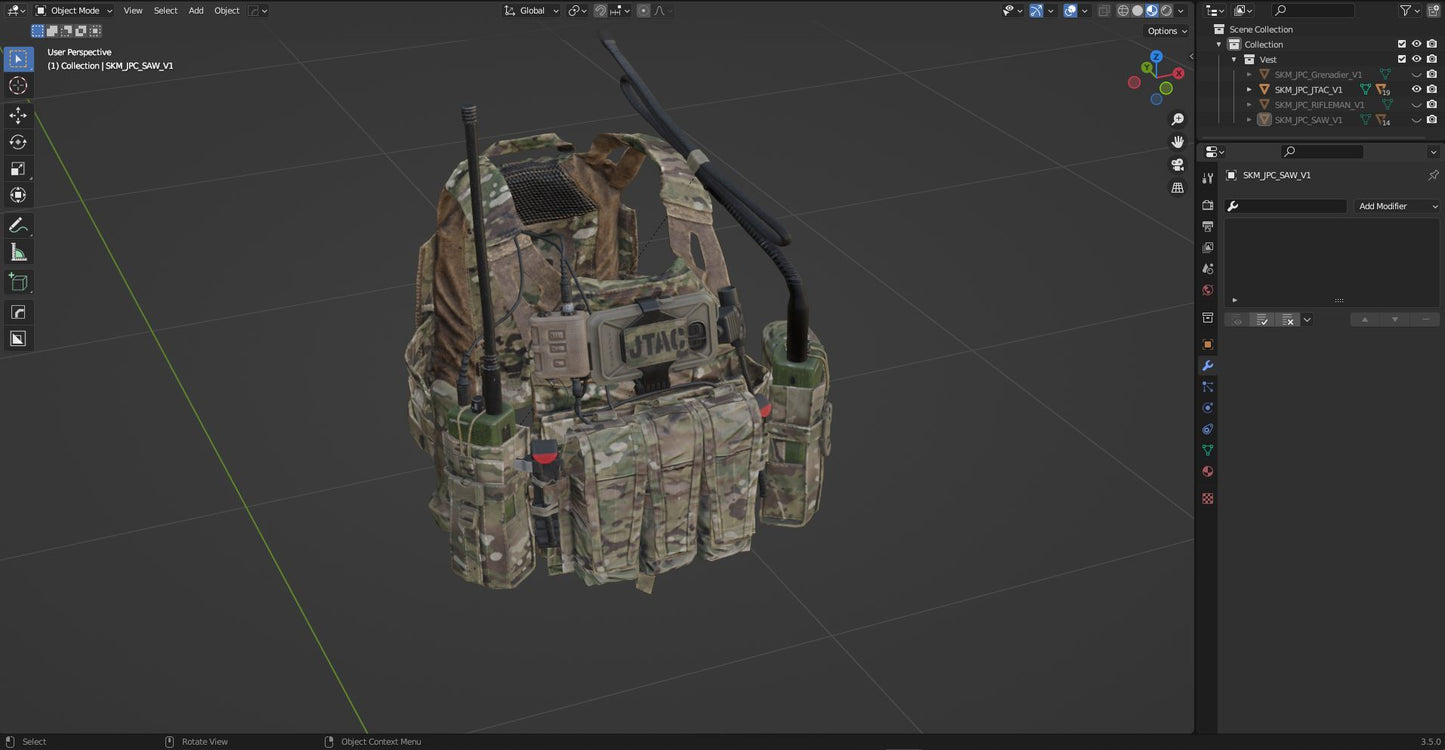Click the Options button in the viewport
The height and width of the screenshot is (750, 1445).
coord(1164,30)
